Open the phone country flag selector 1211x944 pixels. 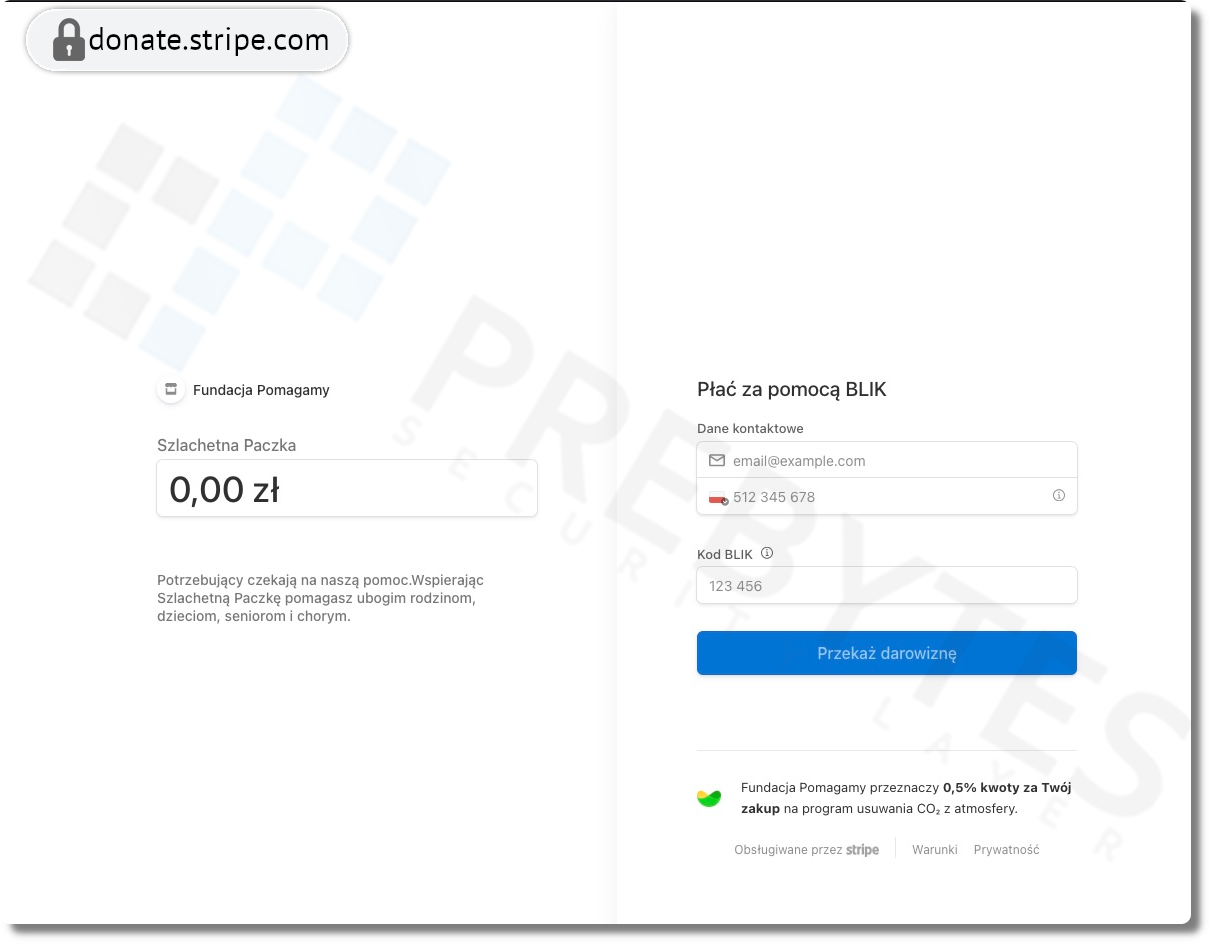718,497
